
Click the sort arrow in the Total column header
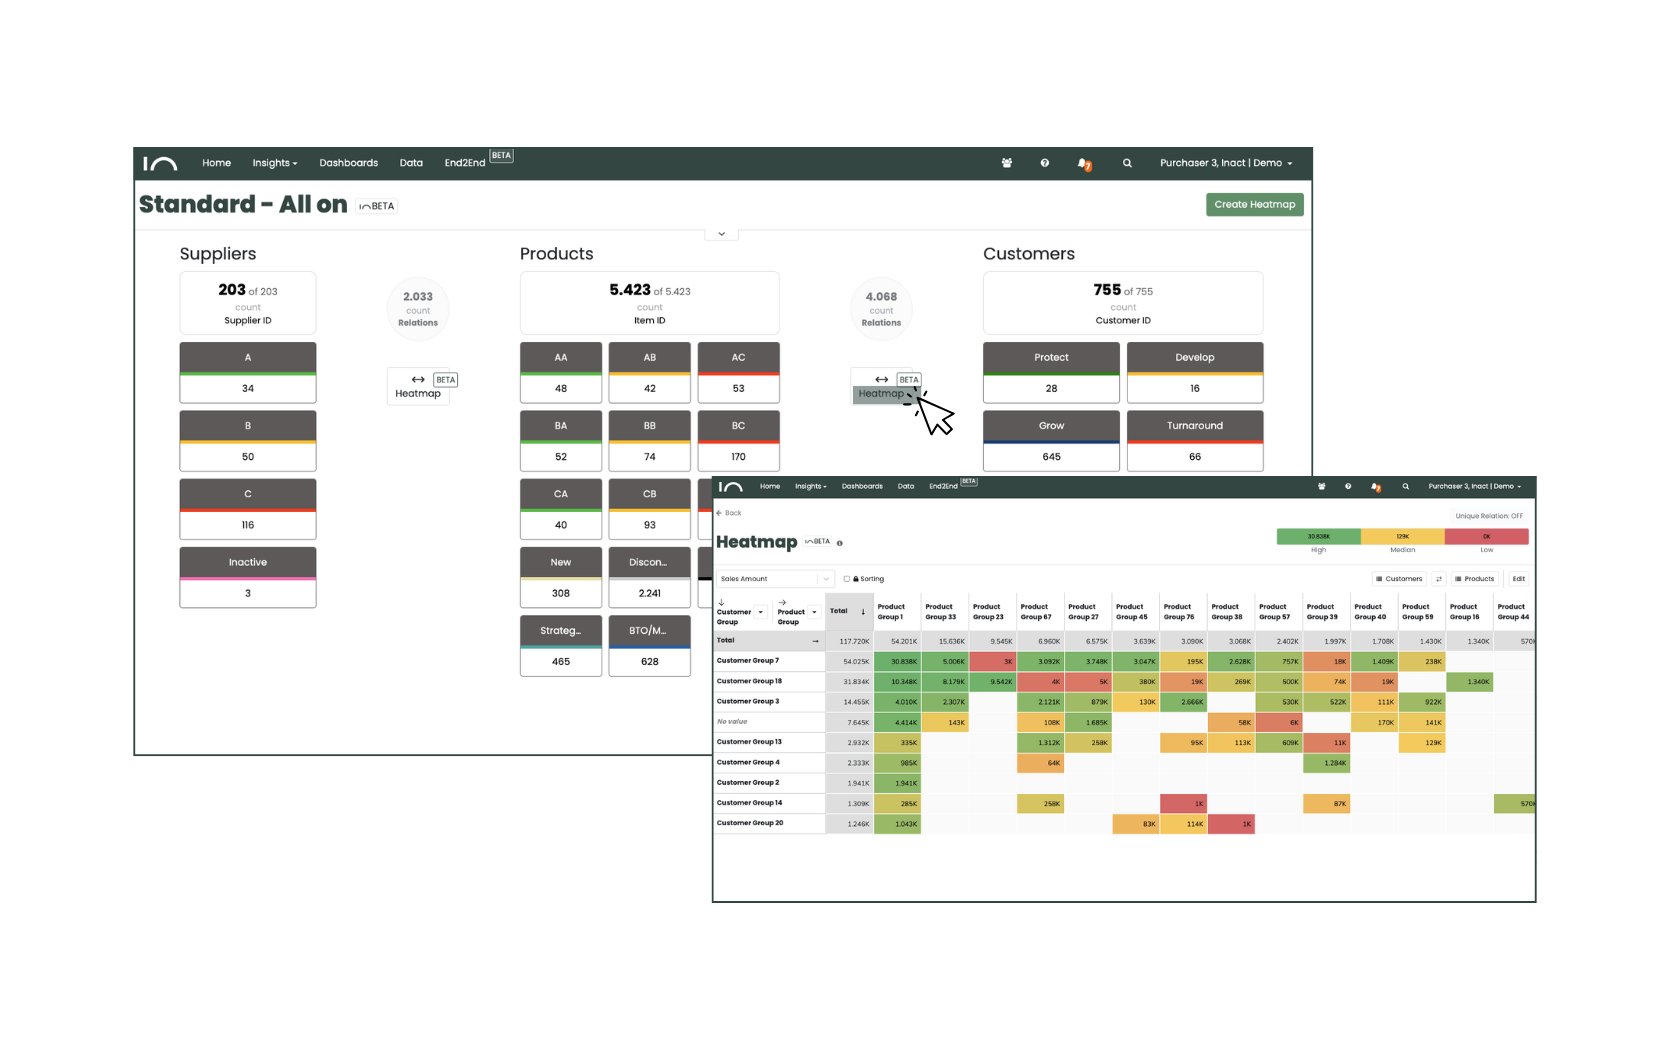click(x=863, y=611)
